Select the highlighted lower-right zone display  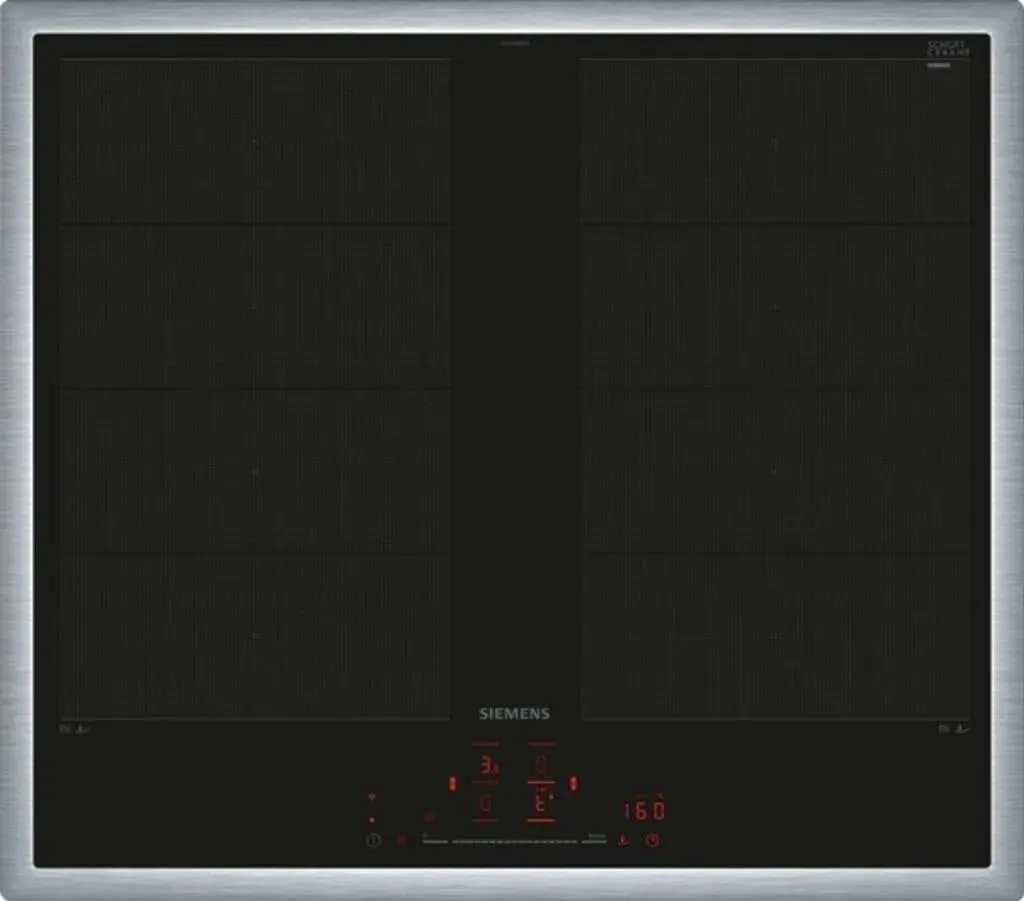point(541,802)
